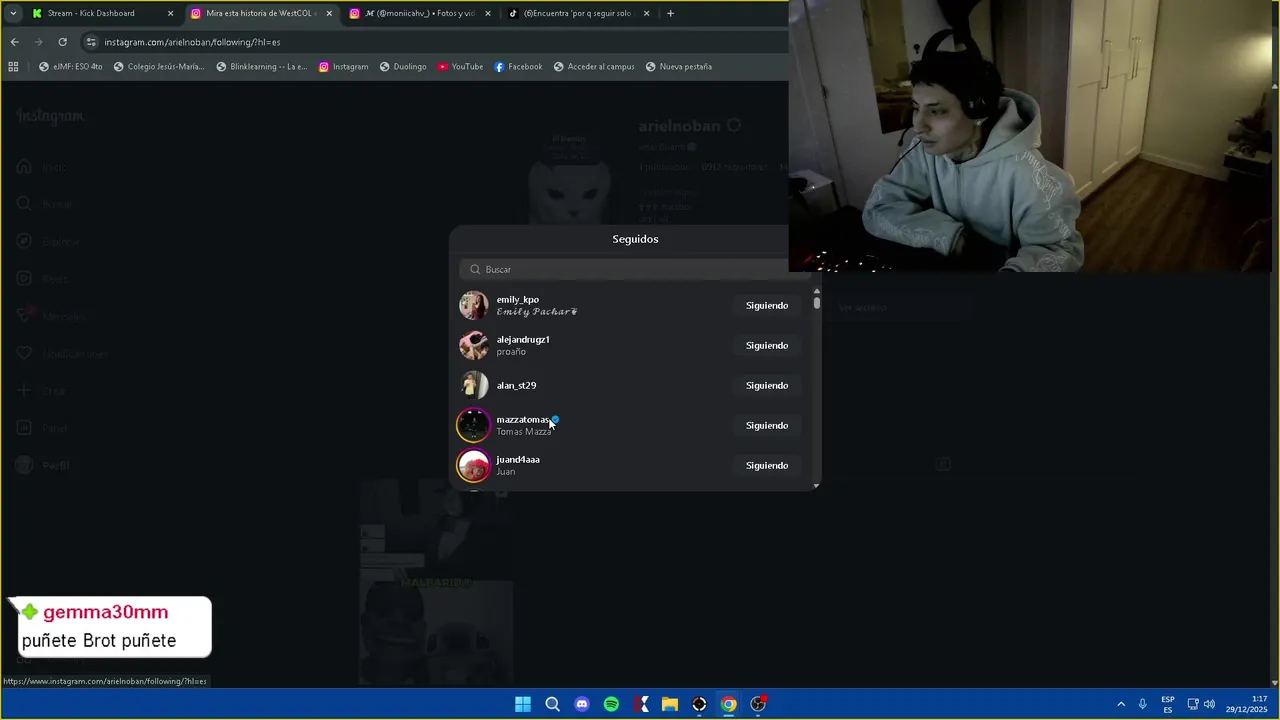Click the Seguidos list scrollbar up arrow

point(816,291)
